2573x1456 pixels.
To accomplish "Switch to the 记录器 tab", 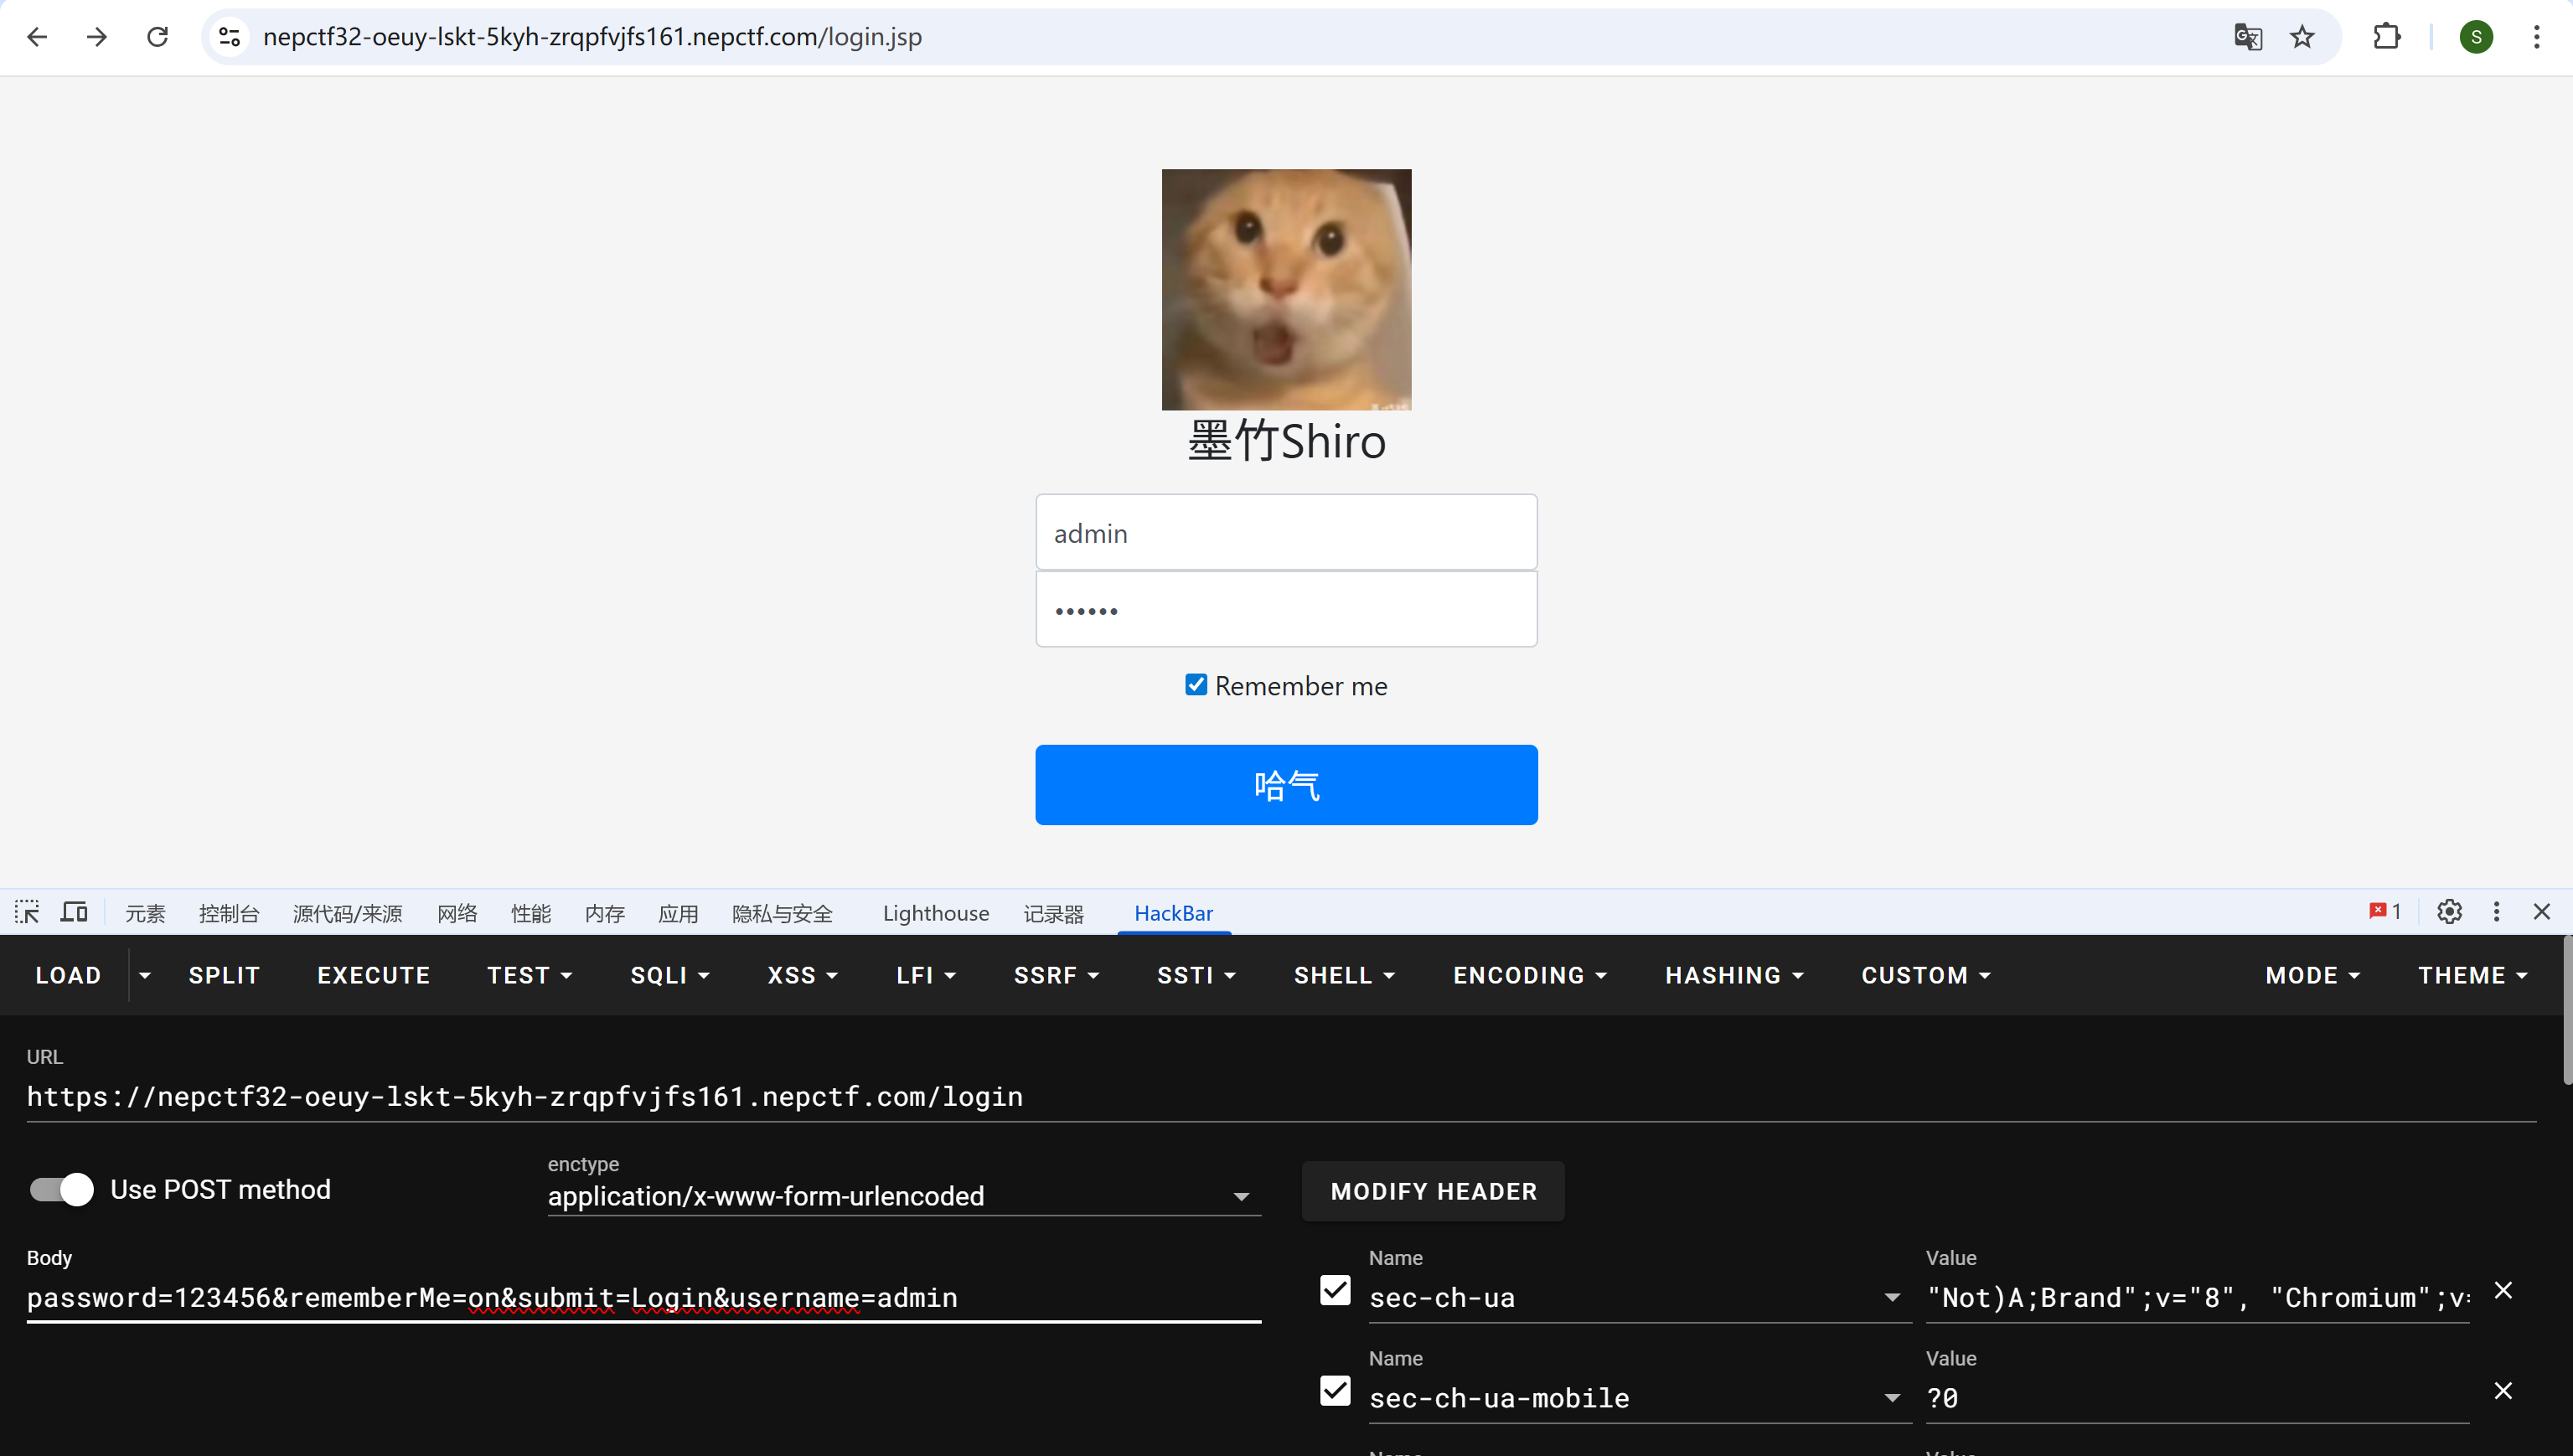I will point(1053,913).
